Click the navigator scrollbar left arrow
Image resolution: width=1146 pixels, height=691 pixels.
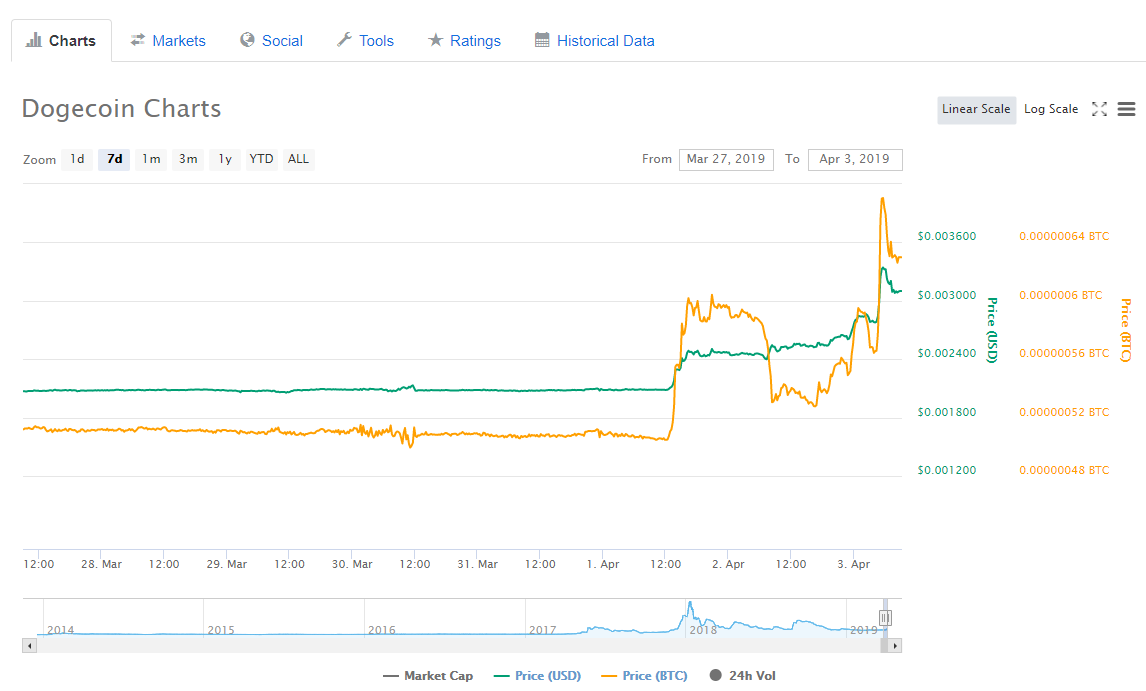29,646
